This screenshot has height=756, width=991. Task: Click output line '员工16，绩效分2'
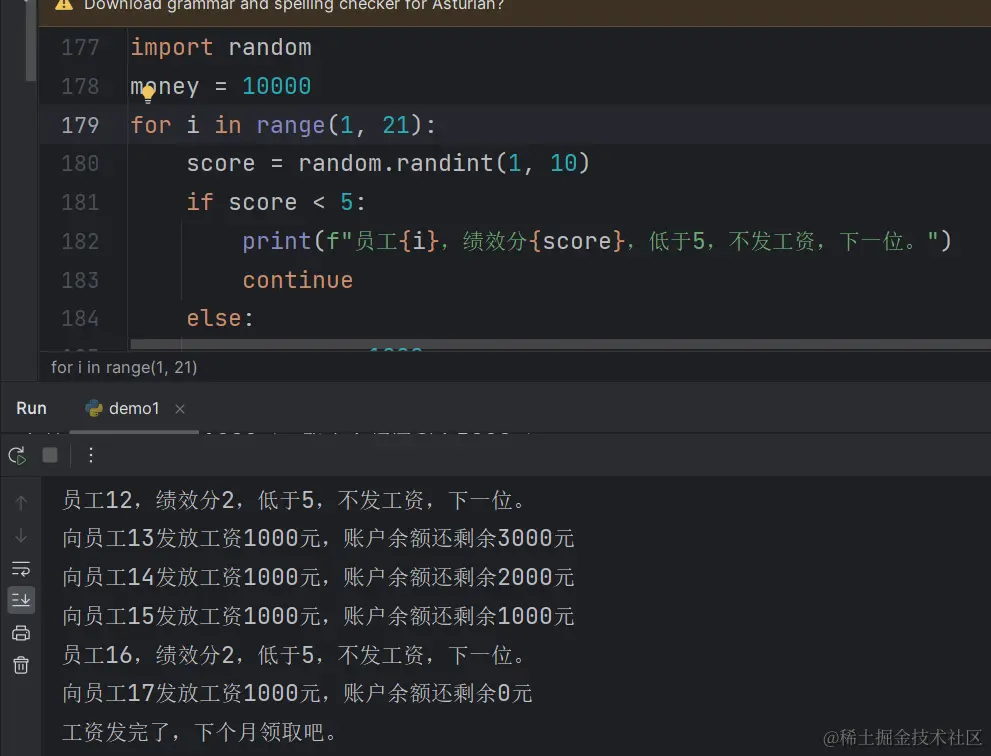tap(293, 655)
